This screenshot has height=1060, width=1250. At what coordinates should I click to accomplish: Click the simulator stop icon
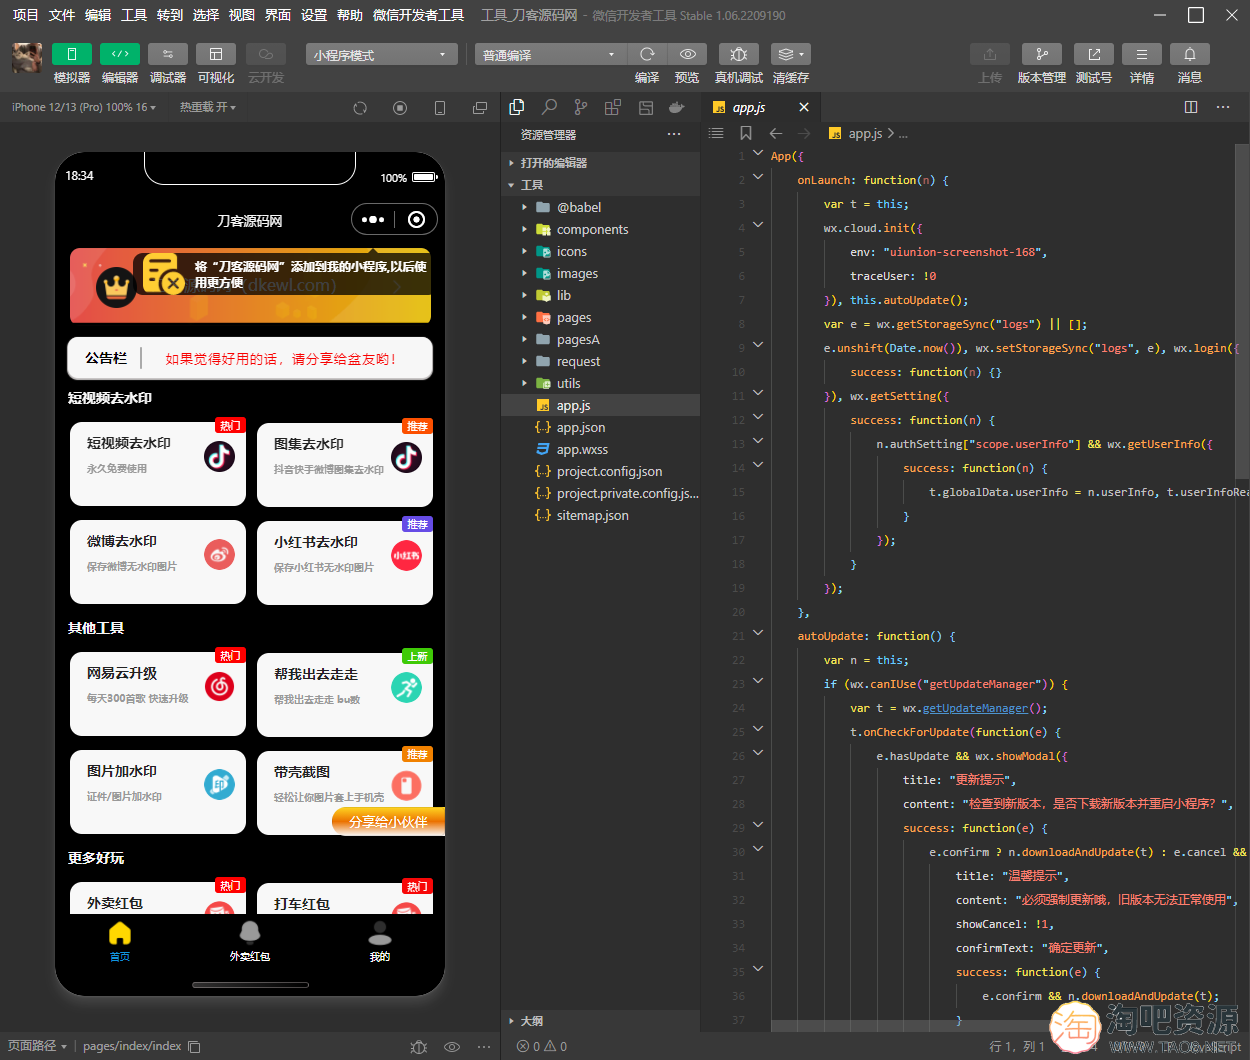[400, 108]
